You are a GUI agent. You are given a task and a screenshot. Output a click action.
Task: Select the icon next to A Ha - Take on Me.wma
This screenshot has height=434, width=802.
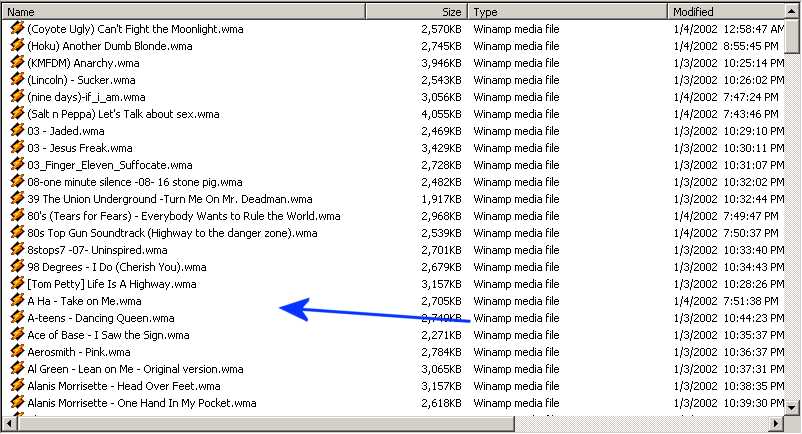click(17, 301)
